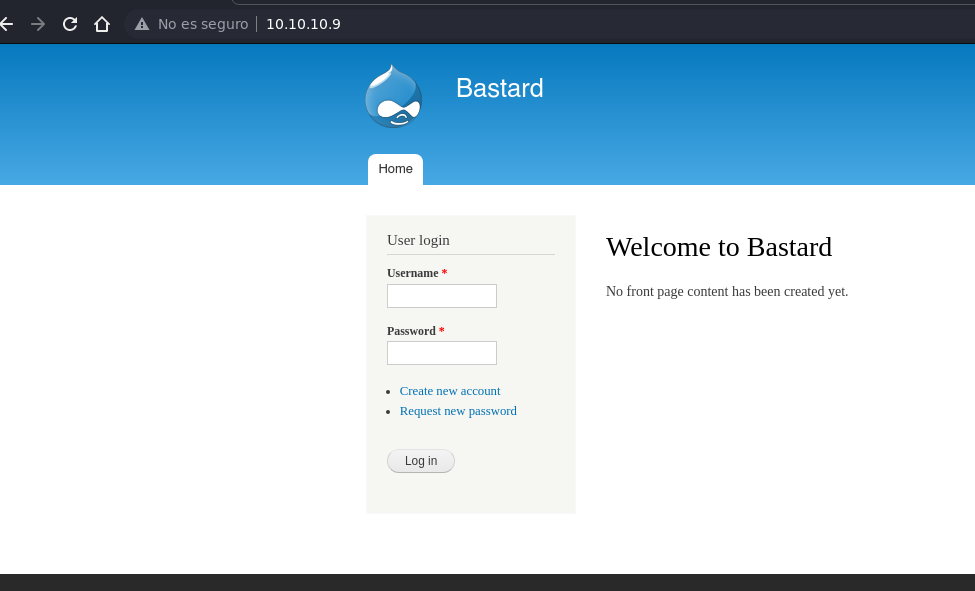
Task: Switch to the Home tab
Action: pos(395,169)
